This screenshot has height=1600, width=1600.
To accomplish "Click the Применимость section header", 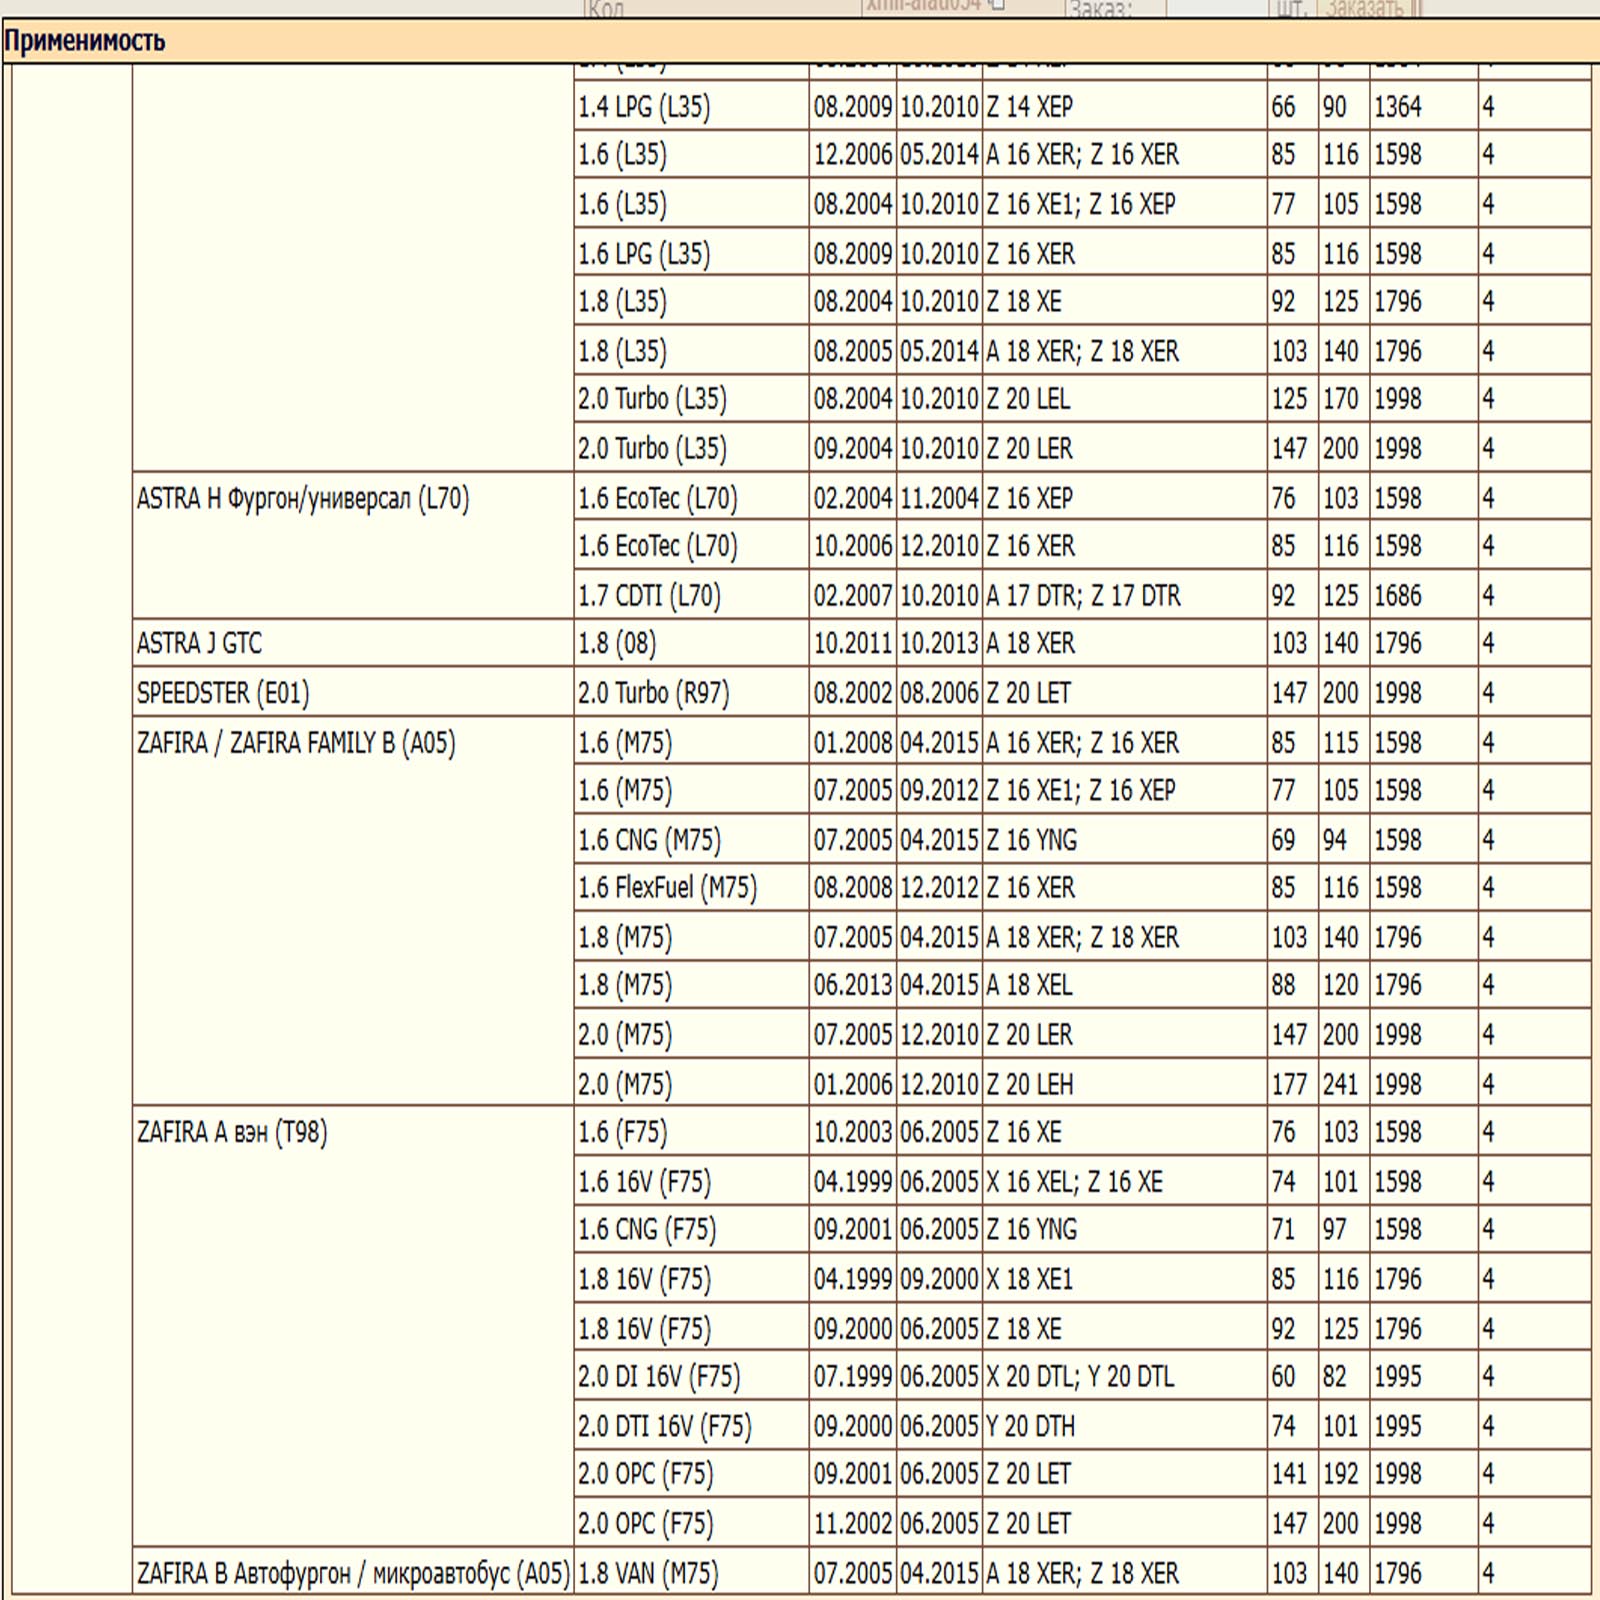I will tap(85, 41).
